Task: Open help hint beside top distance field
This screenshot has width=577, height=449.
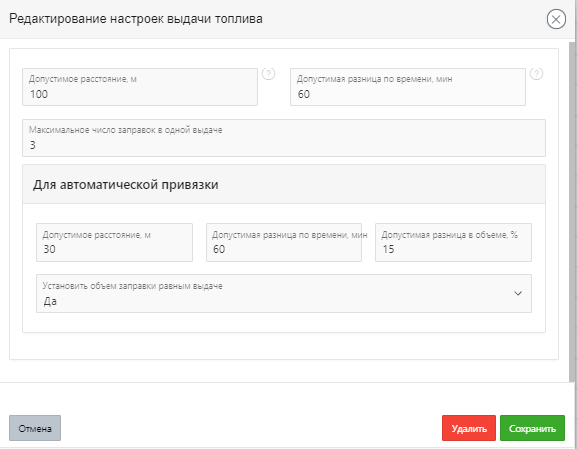Action: (268, 74)
